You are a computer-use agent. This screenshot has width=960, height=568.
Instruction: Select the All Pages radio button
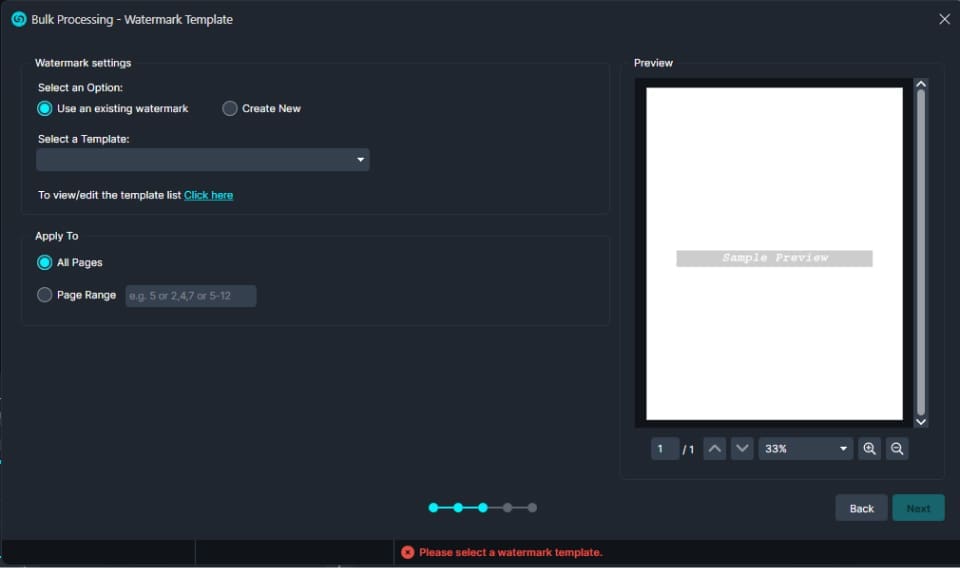click(x=45, y=262)
